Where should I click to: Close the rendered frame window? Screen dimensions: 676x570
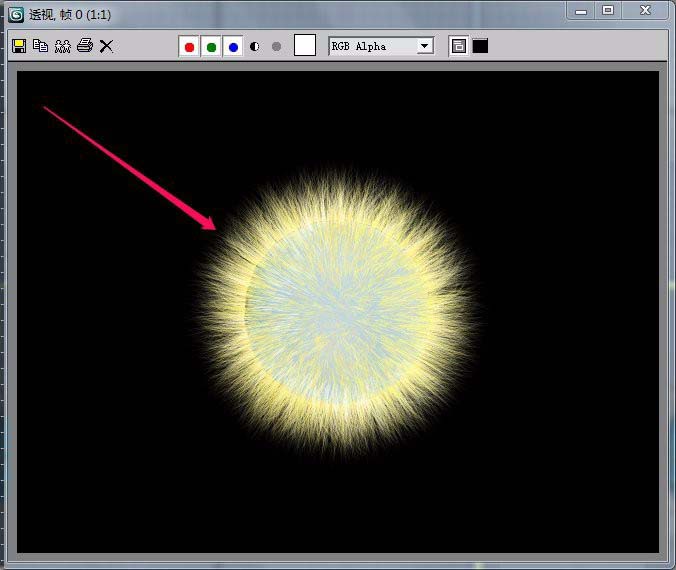point(645,10)
